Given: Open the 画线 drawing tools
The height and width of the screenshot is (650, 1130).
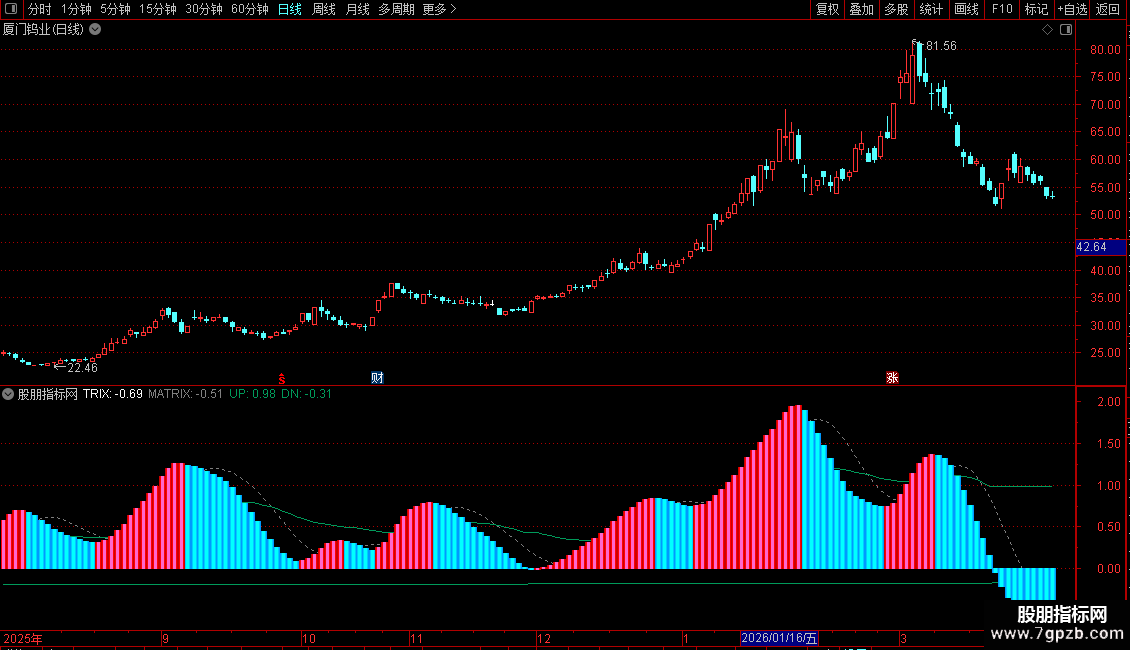Looking at the screenshot, I should pyautogui.click(x=966, y=9).
